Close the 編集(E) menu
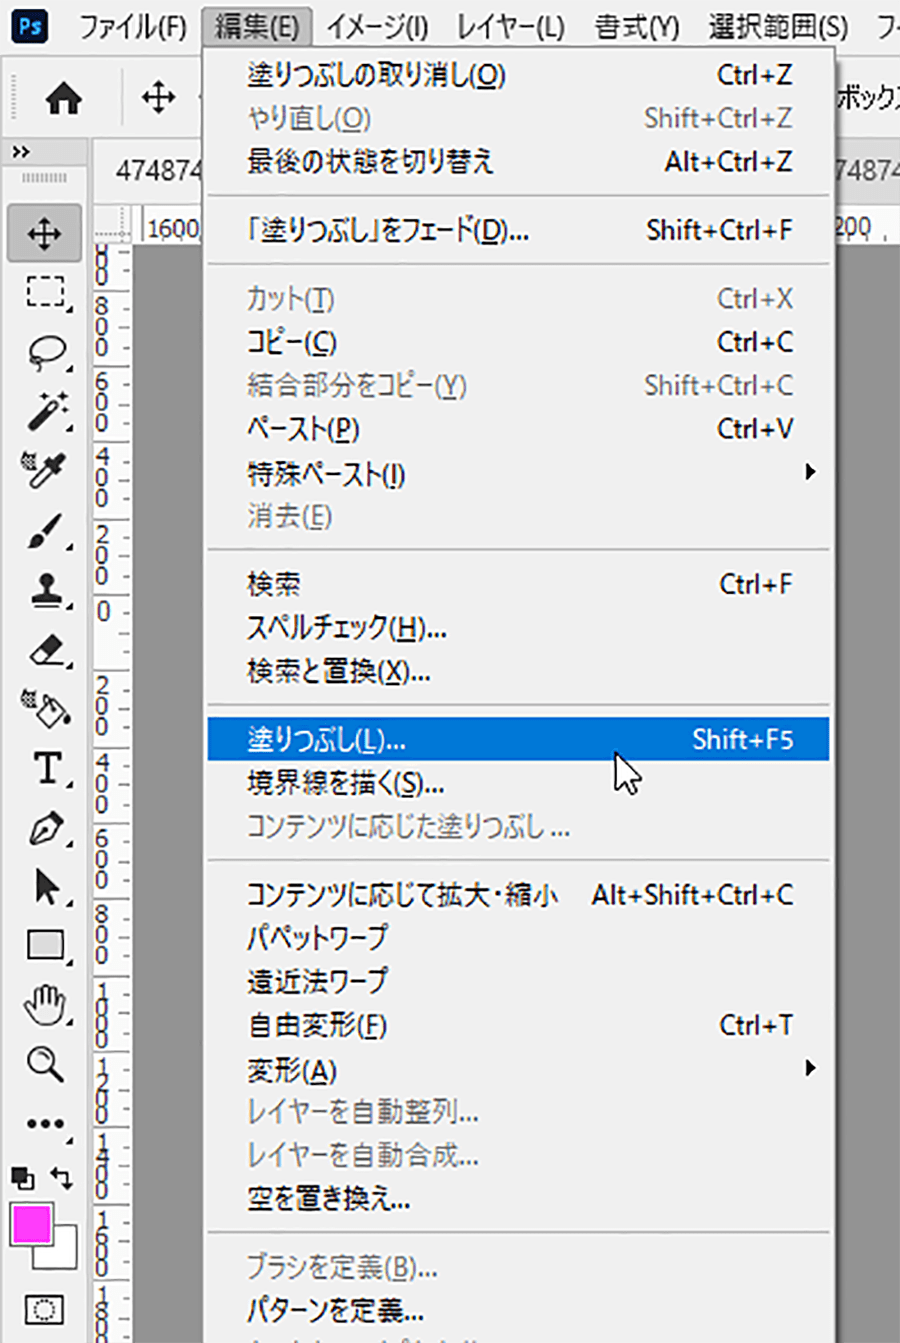Viewport: 900px width, 1343px height. point(257,27)
